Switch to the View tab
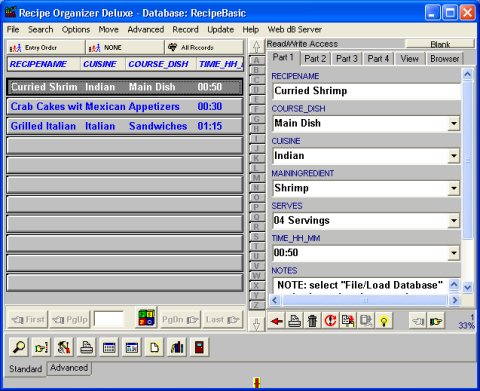Image resolution: width=480 pixels, height=391 pixels. point(410,59)
